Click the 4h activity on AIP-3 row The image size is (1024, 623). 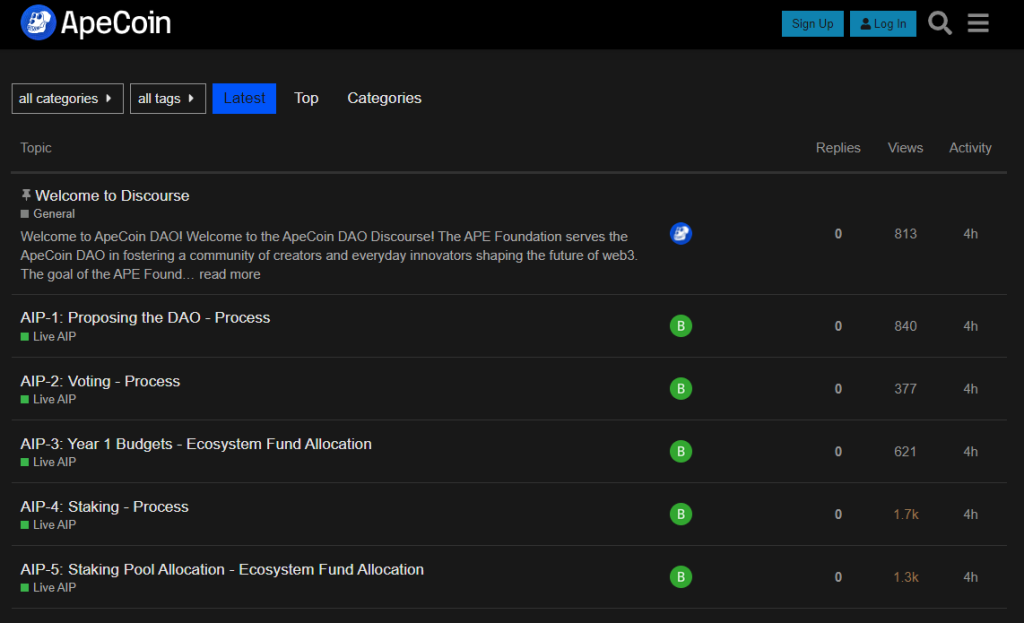pos(970,451)
